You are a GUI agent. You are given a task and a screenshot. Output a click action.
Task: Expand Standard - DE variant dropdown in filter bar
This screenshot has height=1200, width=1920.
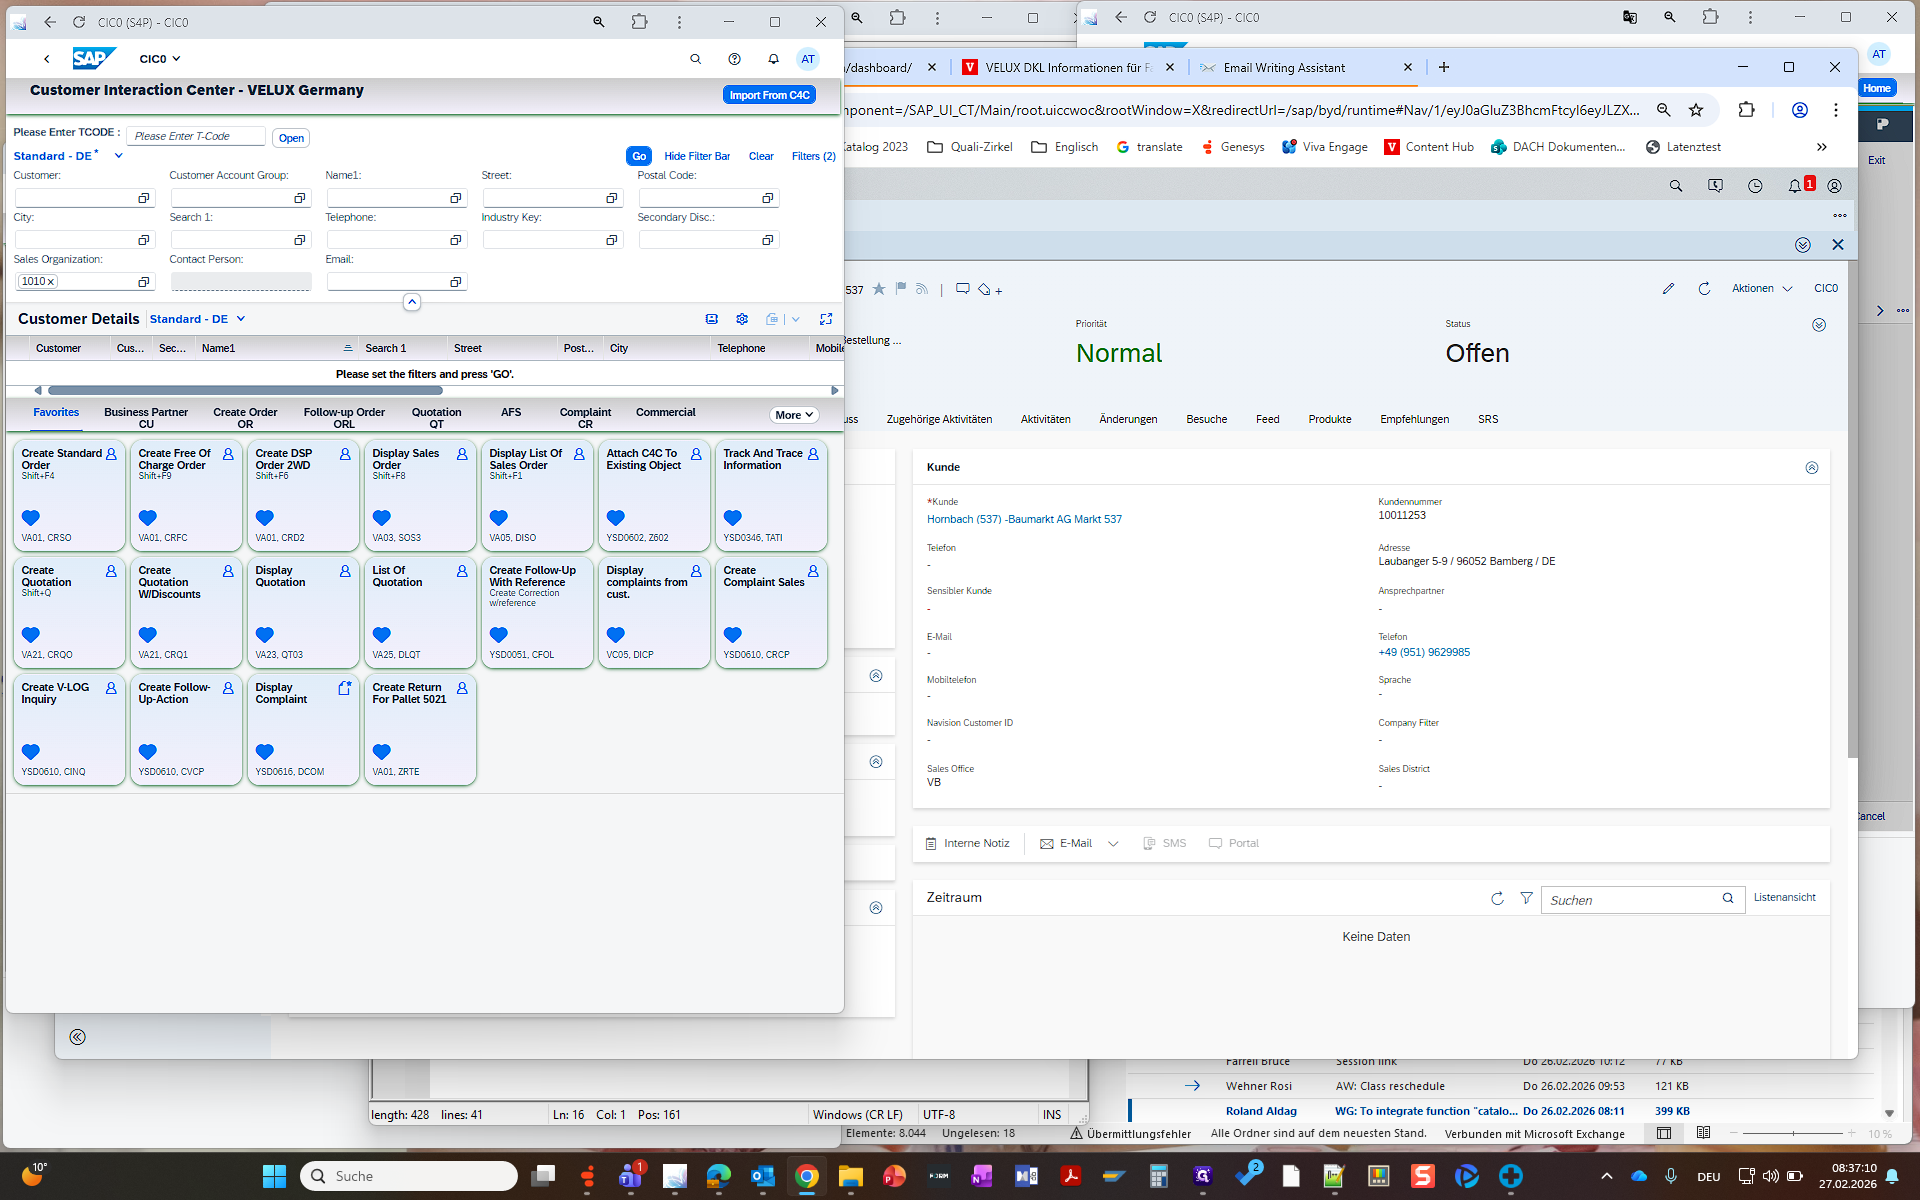click(118, 156)
